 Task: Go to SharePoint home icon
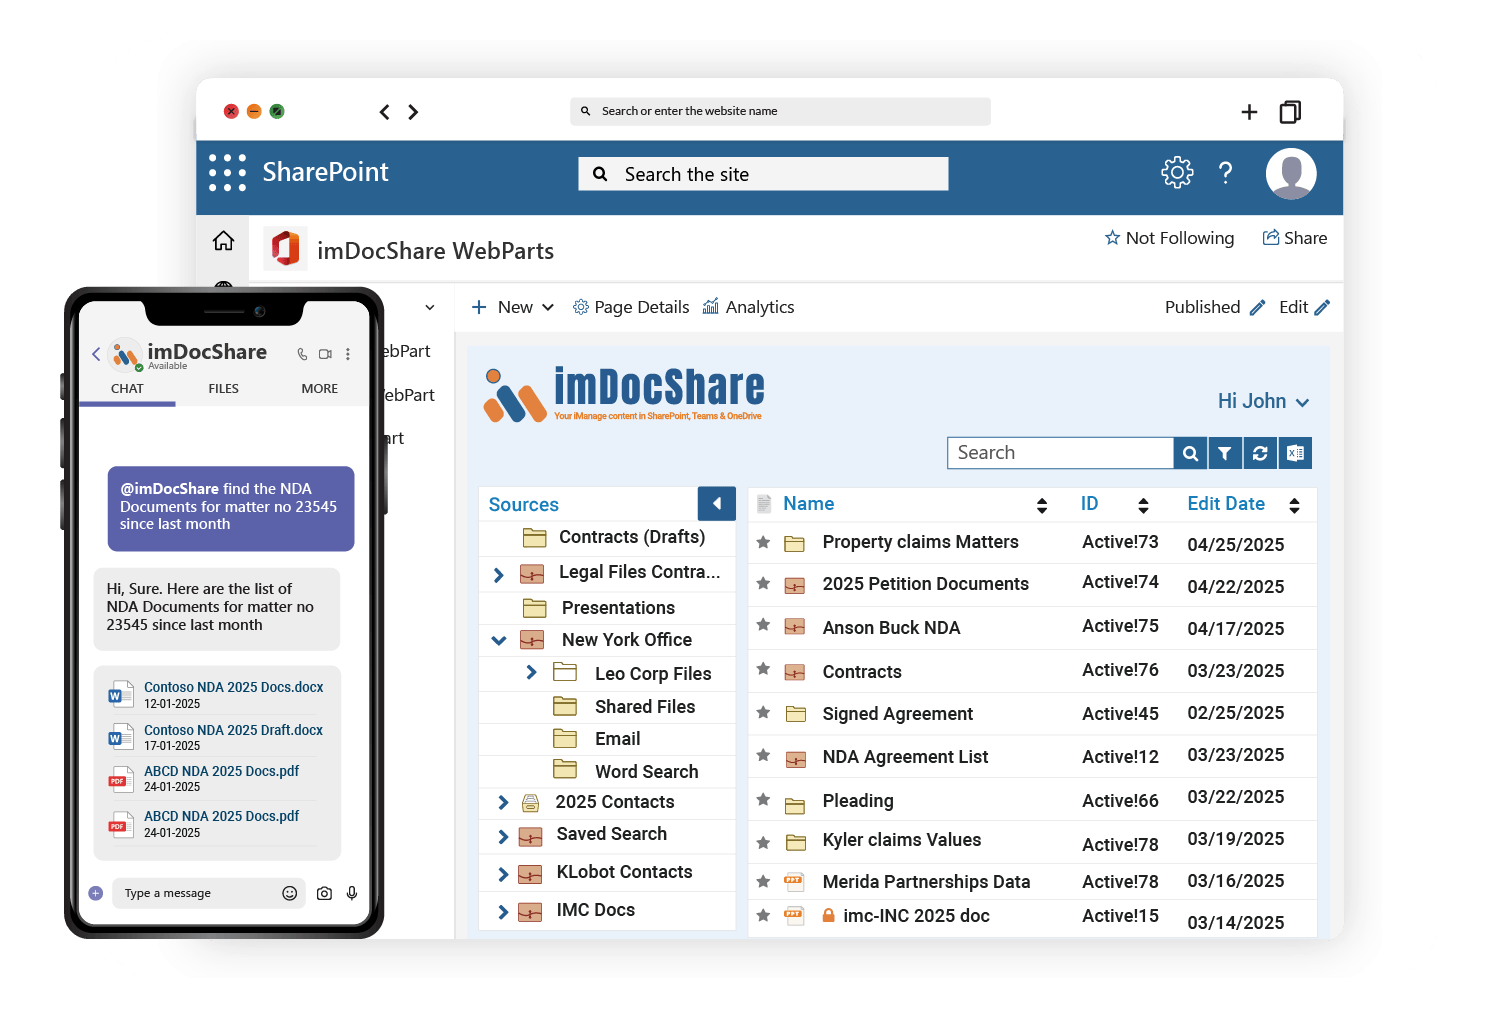(x=223, y=241)
